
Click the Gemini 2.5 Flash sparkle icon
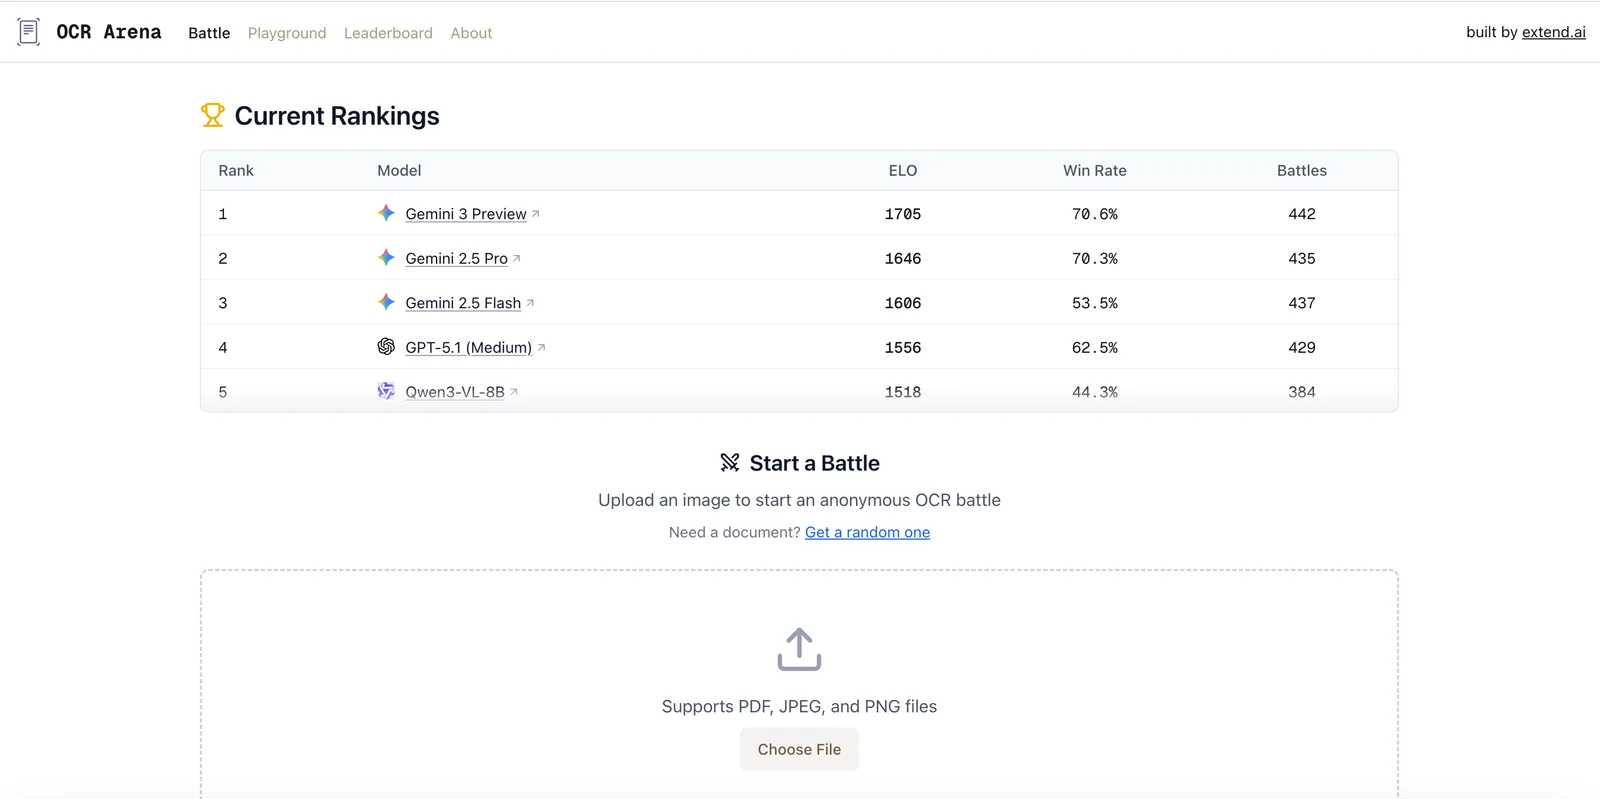386,302
